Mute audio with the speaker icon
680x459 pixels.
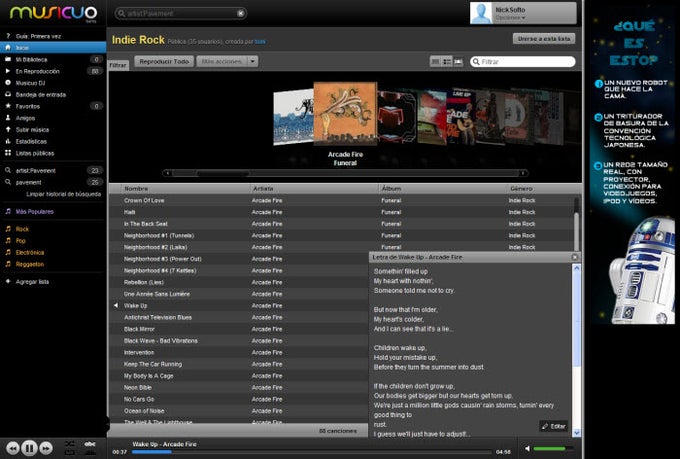[x=527, y=449]
